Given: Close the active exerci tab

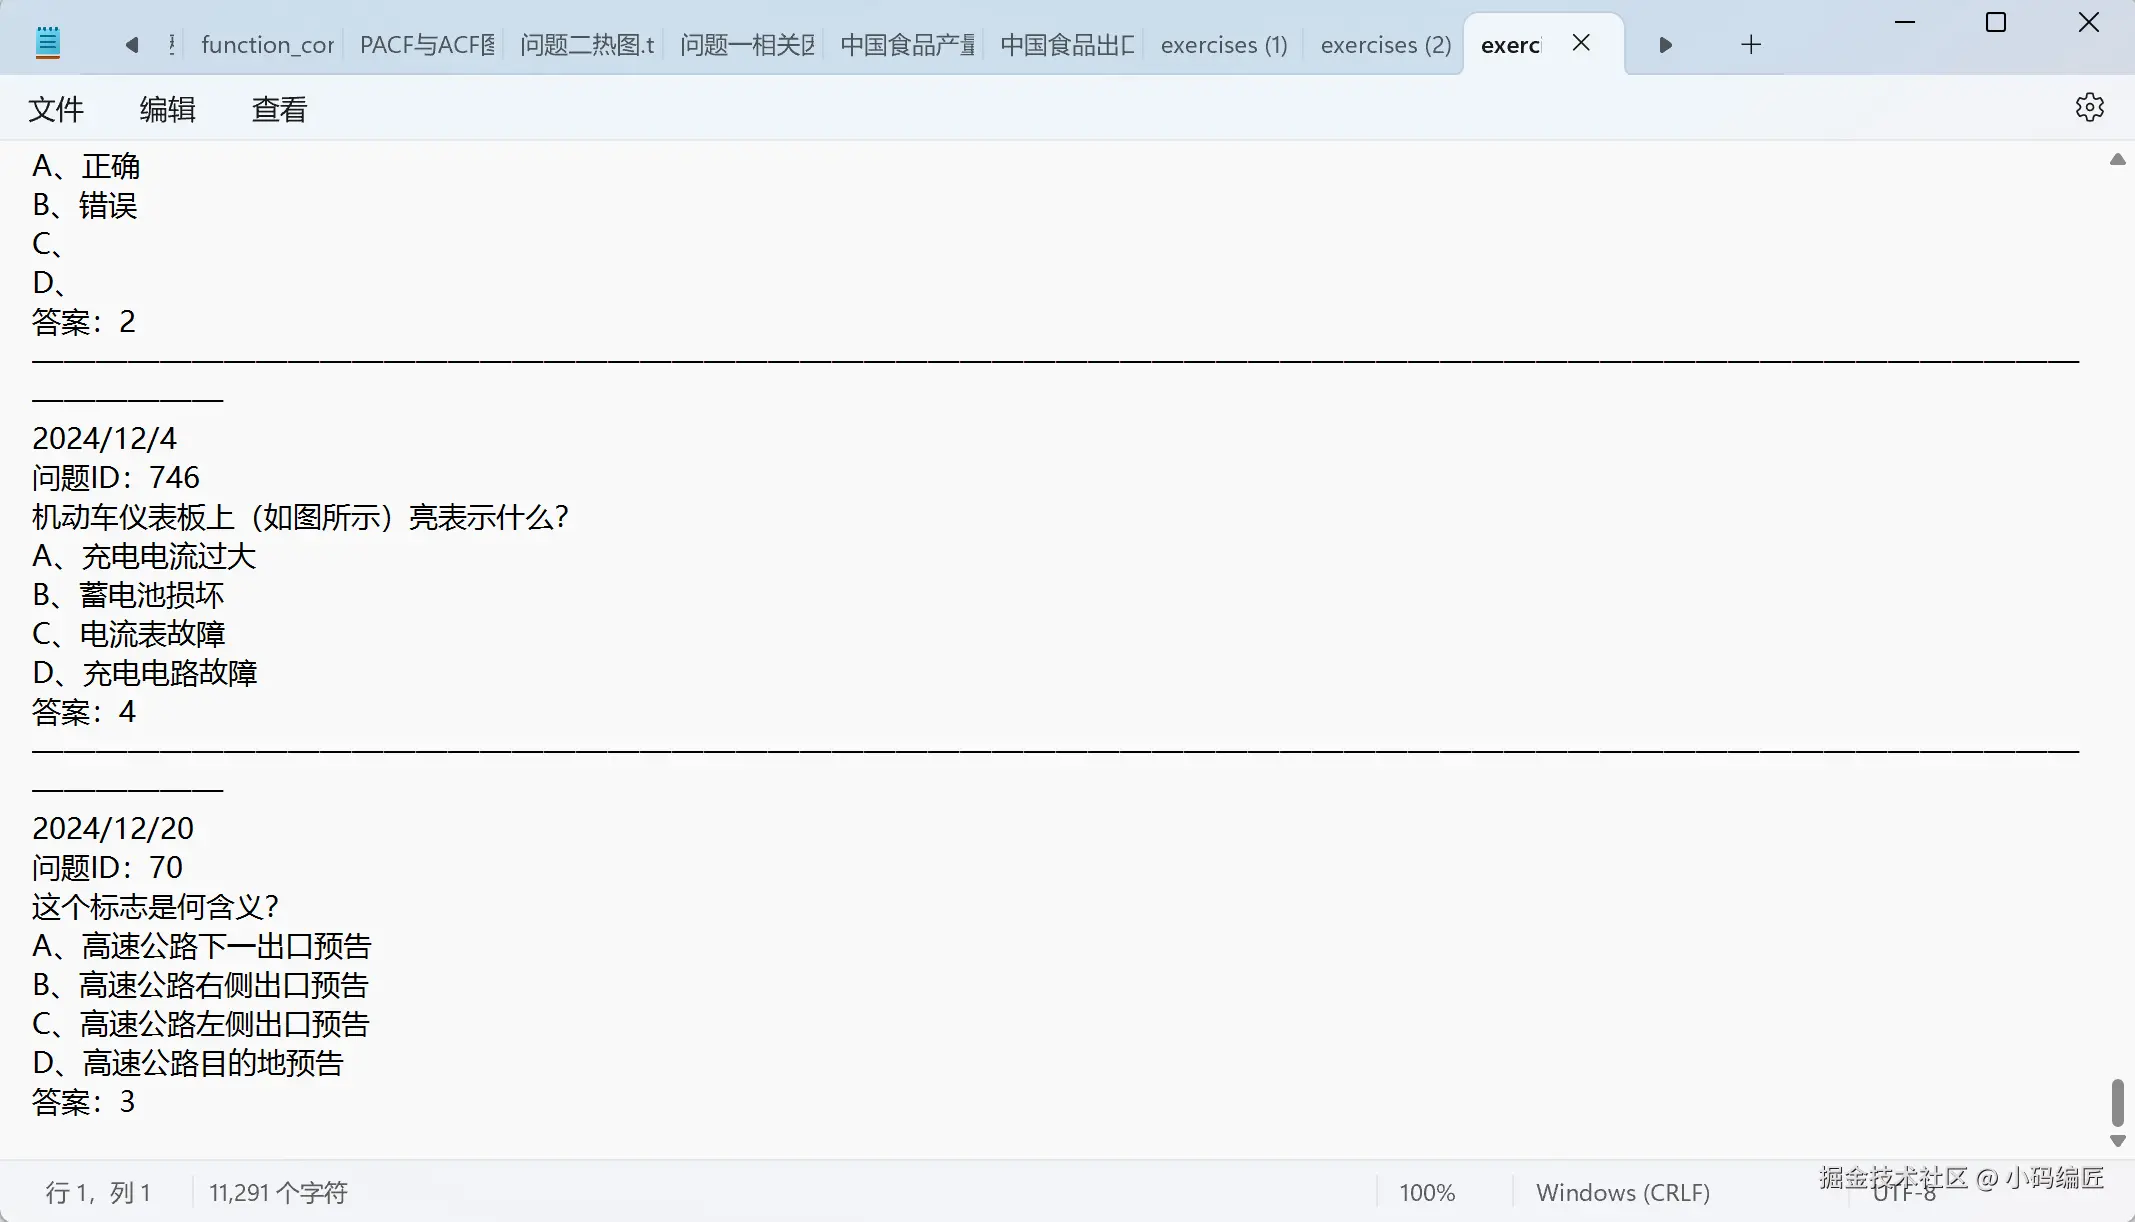Looking at the screenshot, I should coord(1581,43).
